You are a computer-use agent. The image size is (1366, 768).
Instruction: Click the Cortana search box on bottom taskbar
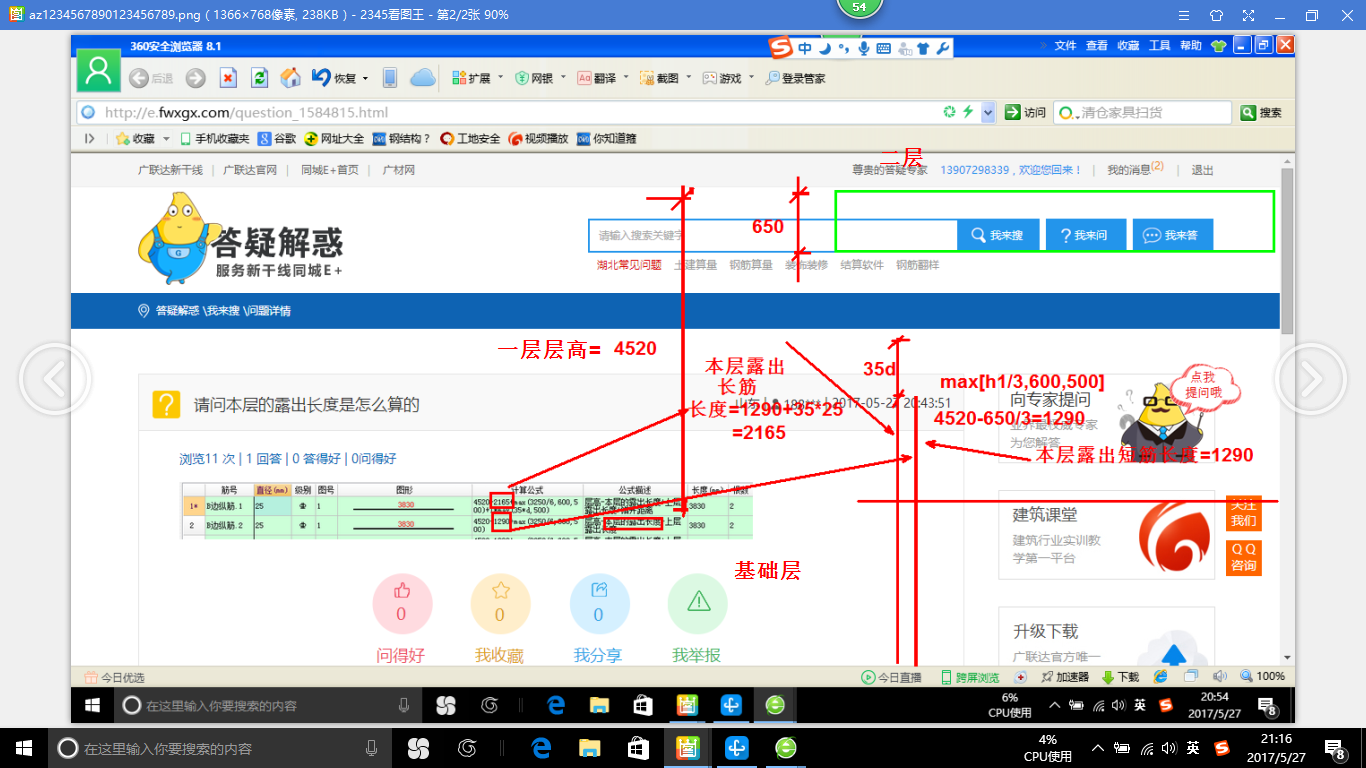pyautogui.click(x=218, y=748)
